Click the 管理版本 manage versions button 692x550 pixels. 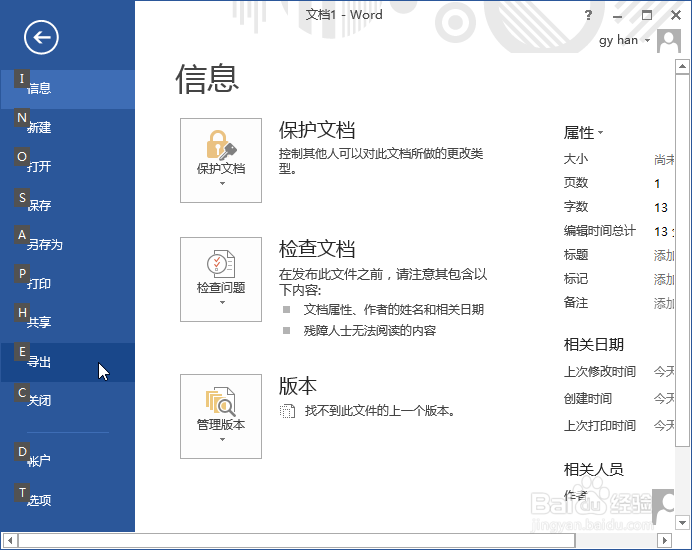(x=221, y=416)
